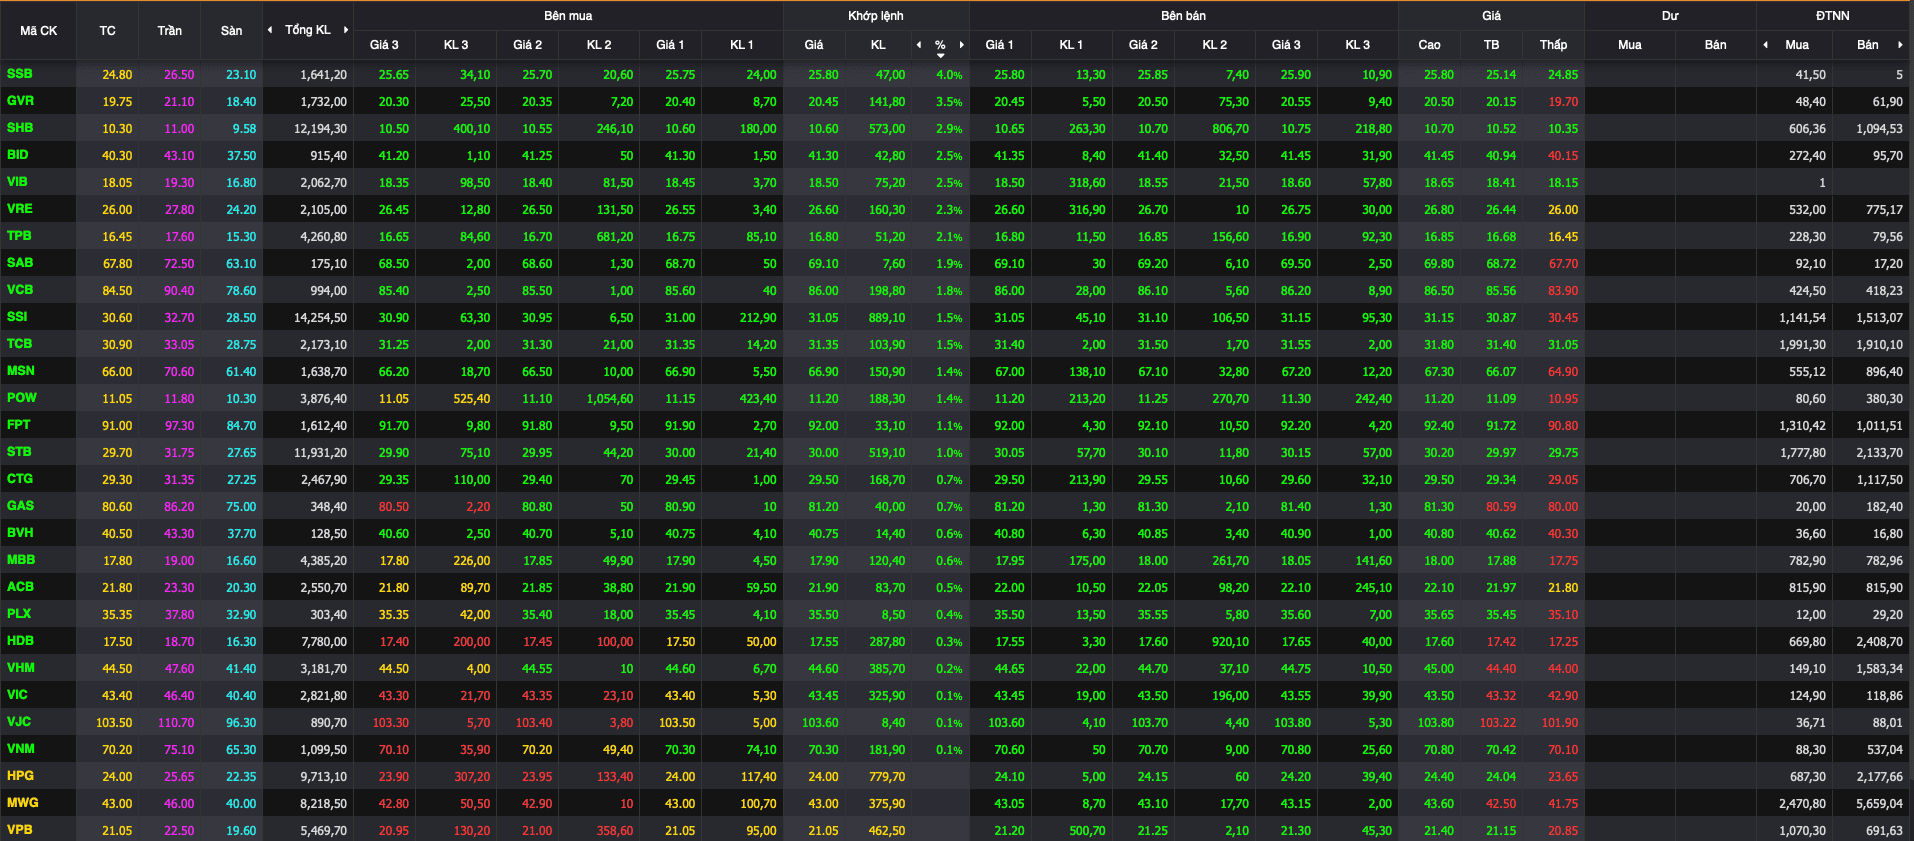Image resolution: width=1914 pixels, height=841 pixels.
Task: Open stock symbol MBB
Action: point(21,560)
